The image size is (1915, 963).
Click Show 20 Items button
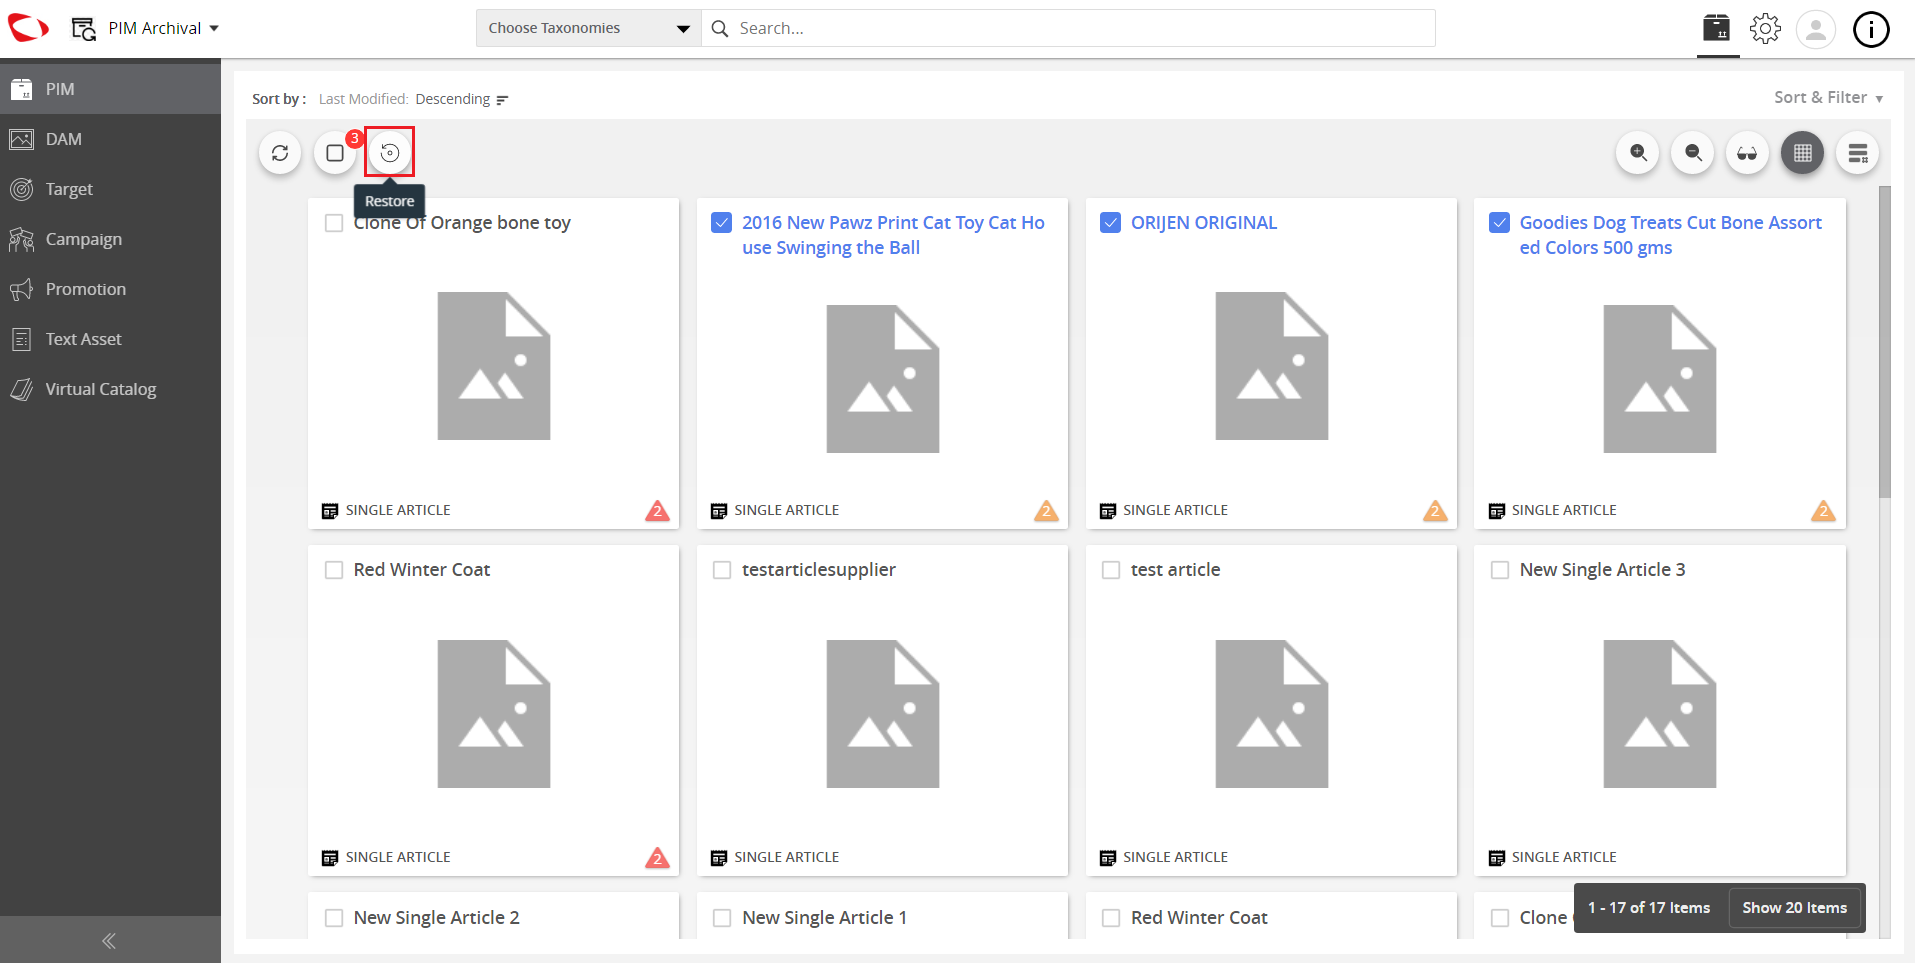pos(1794,908)
